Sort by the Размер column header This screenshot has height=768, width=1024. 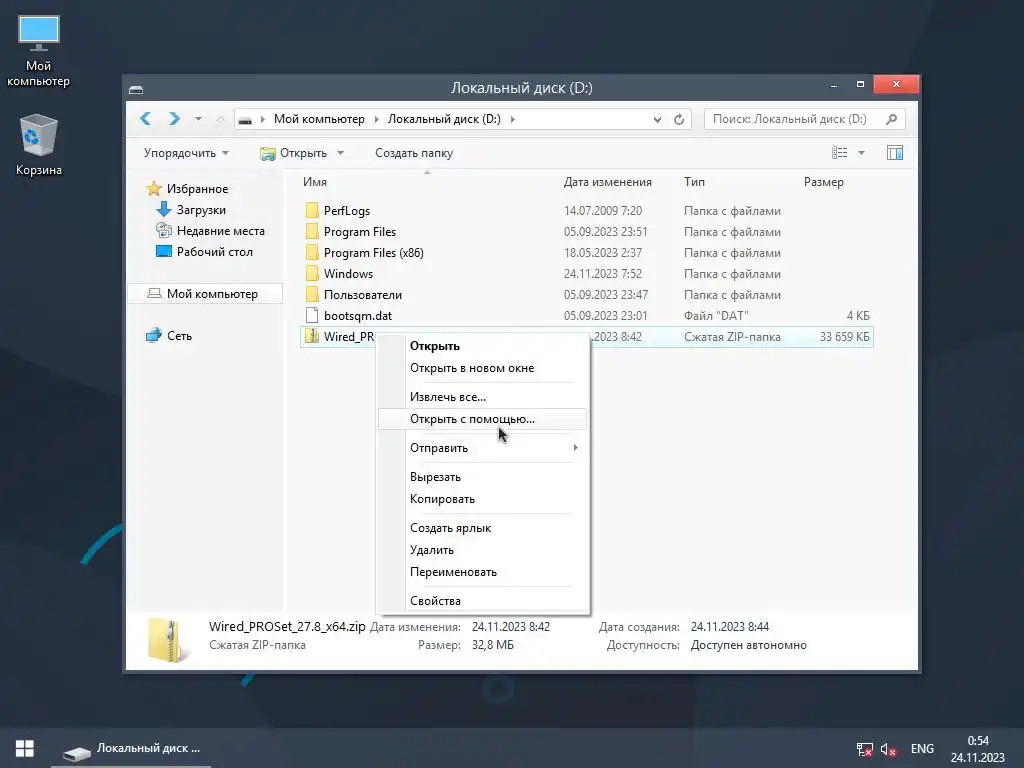(x=824, y=182)
